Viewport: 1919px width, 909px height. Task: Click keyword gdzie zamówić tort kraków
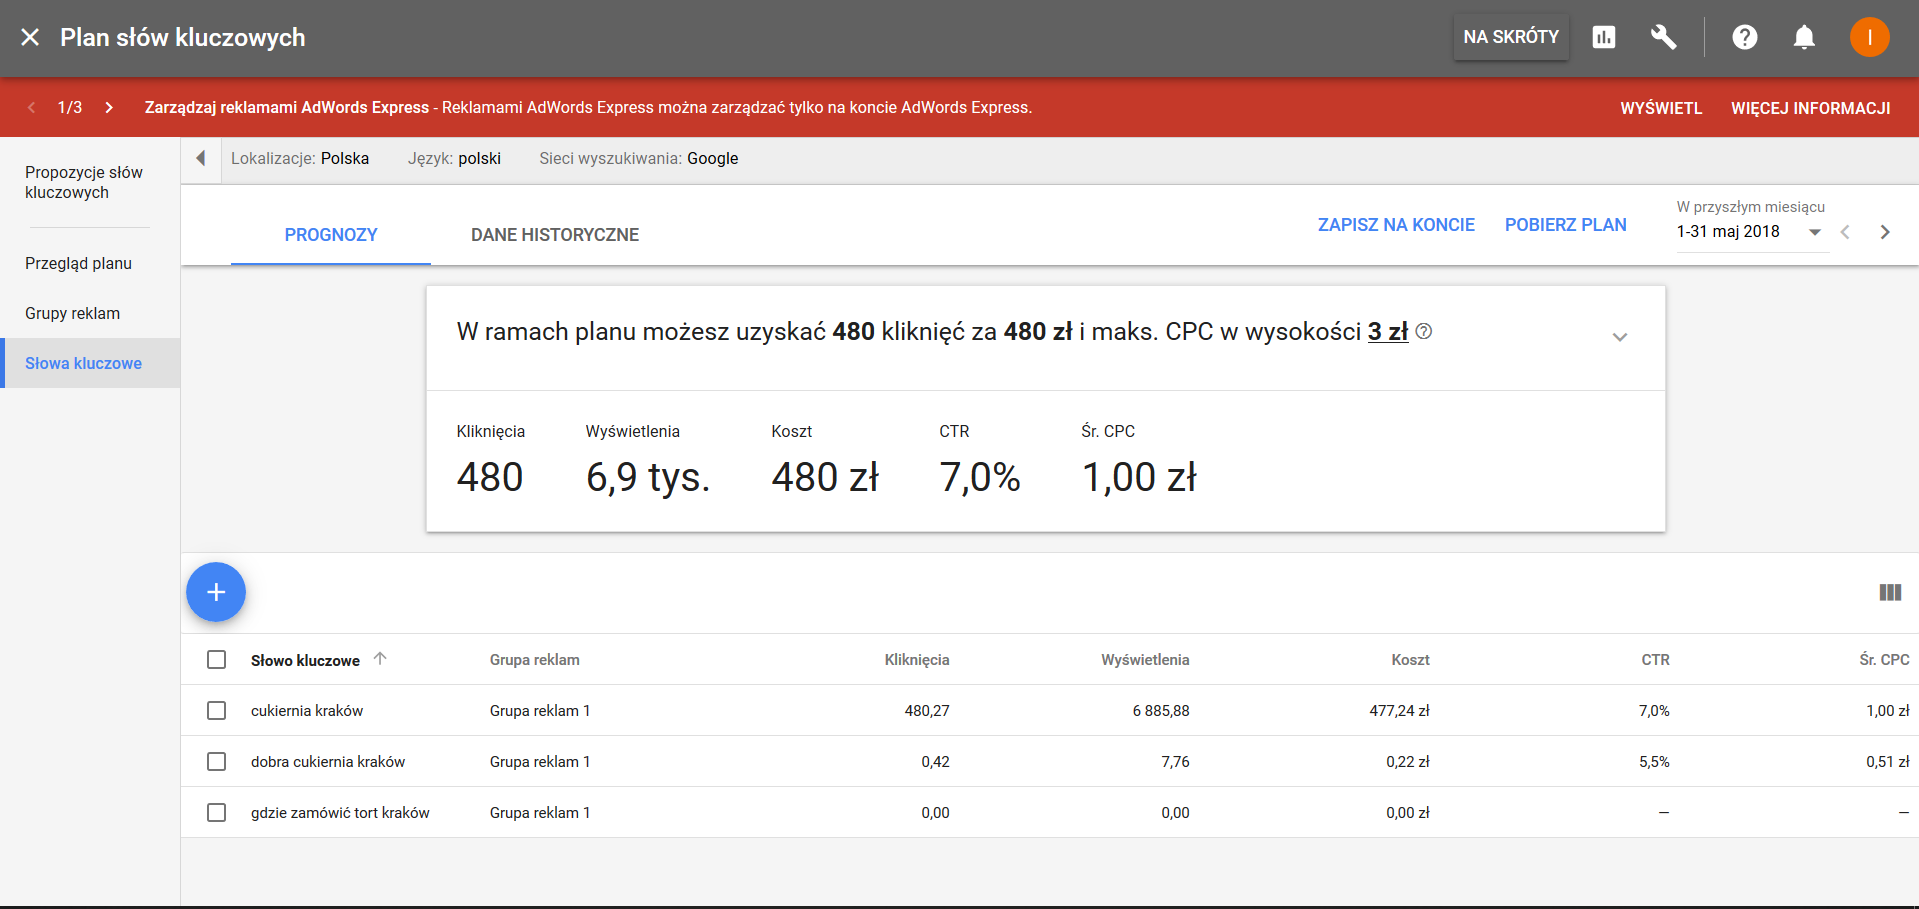point(340,813)
